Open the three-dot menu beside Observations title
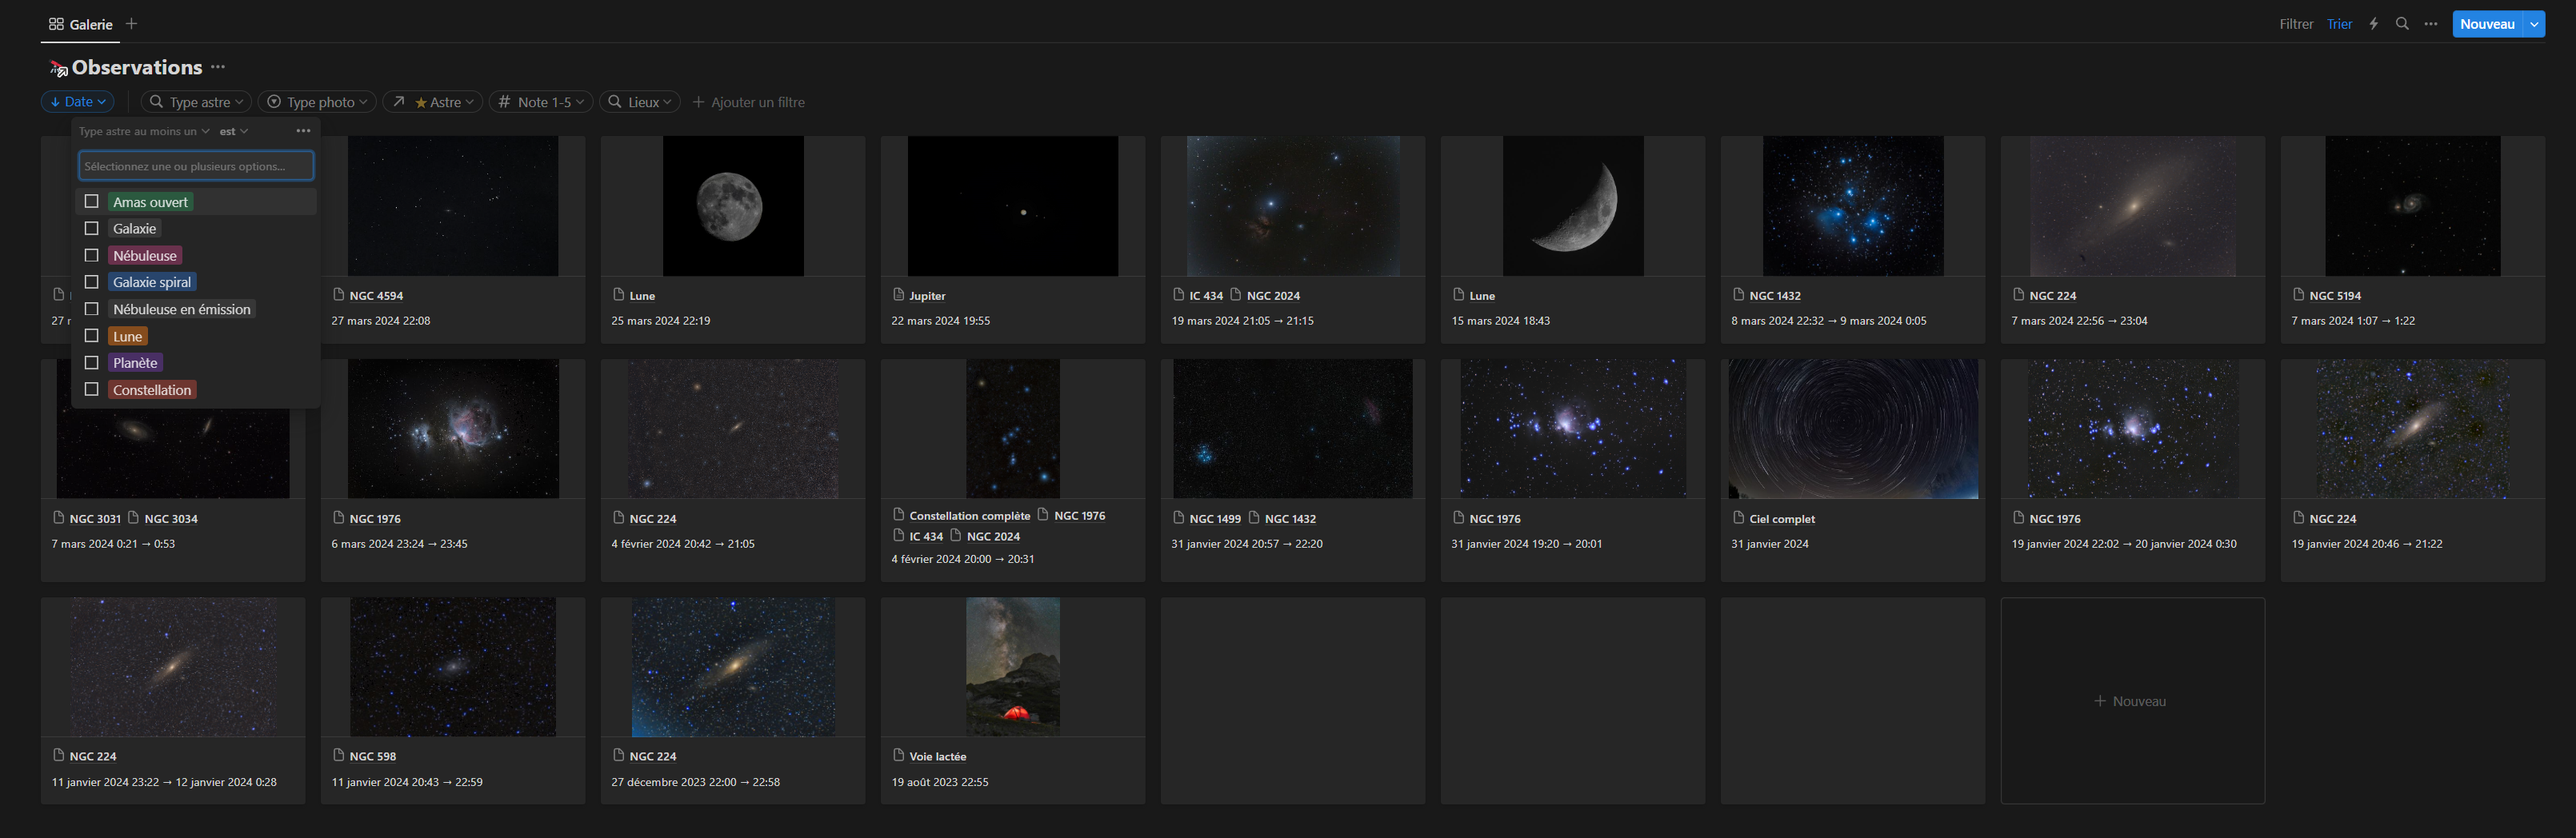 (218, 67)
